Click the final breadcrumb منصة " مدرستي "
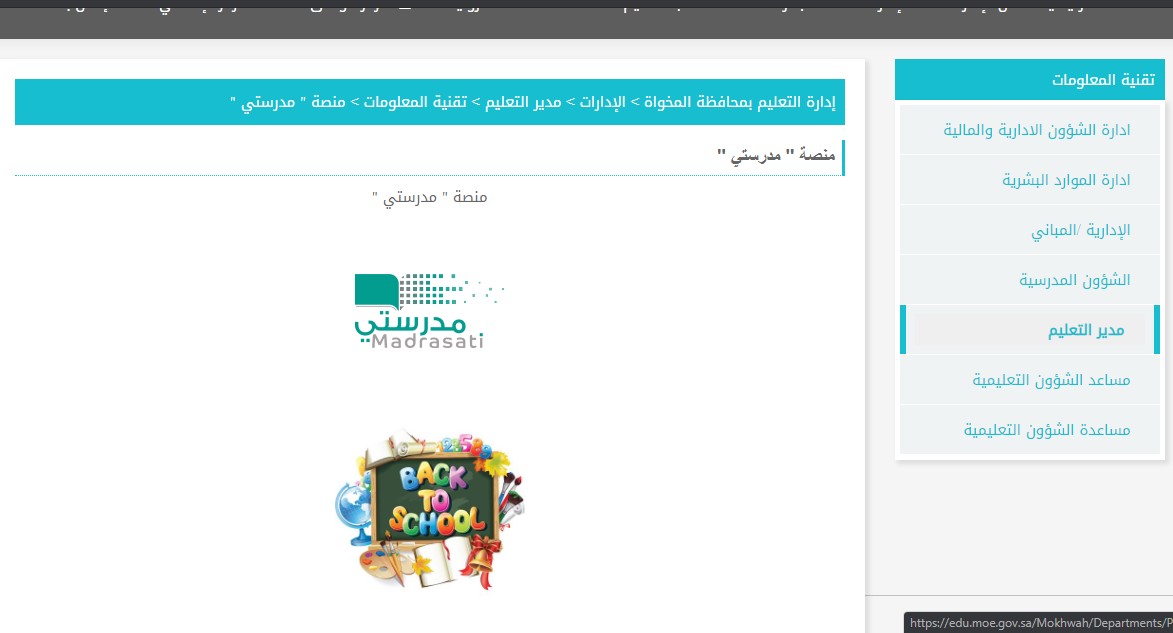 click(x=288, y=102)
